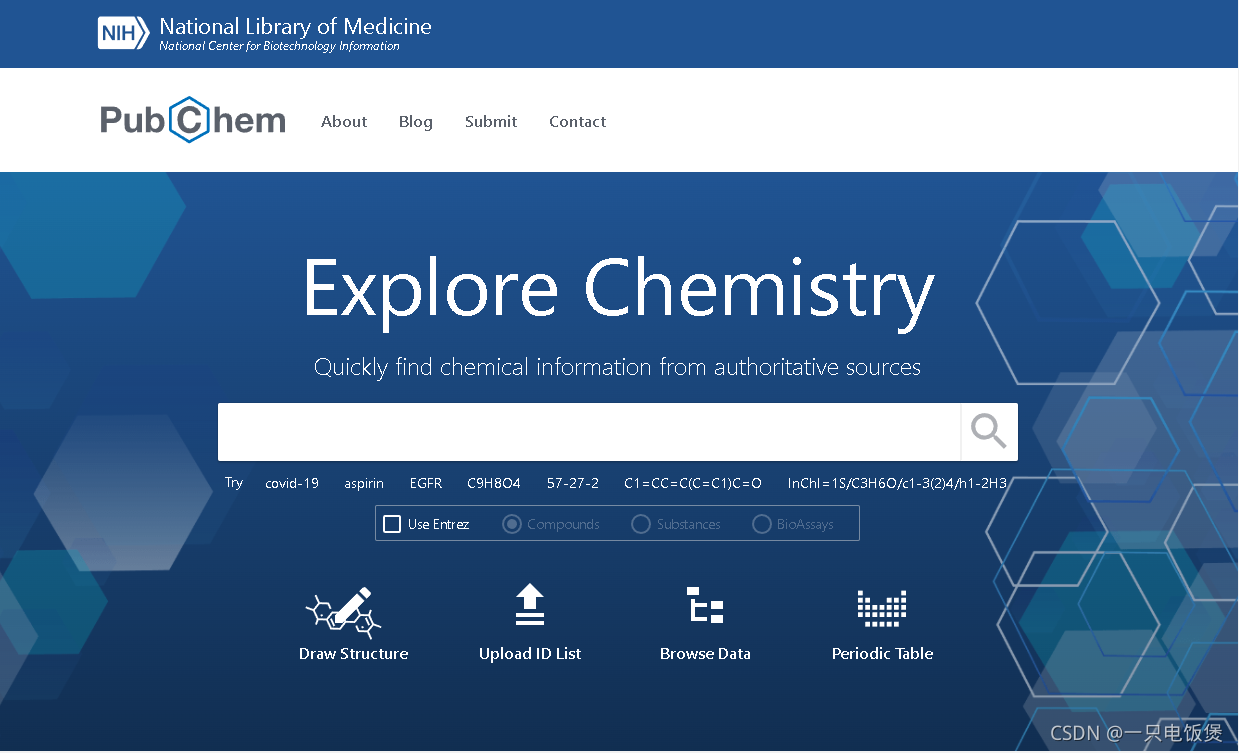Try the C9H8O4 formula example
This screenshot has width=1239, height=753.
tap(494, 483)
